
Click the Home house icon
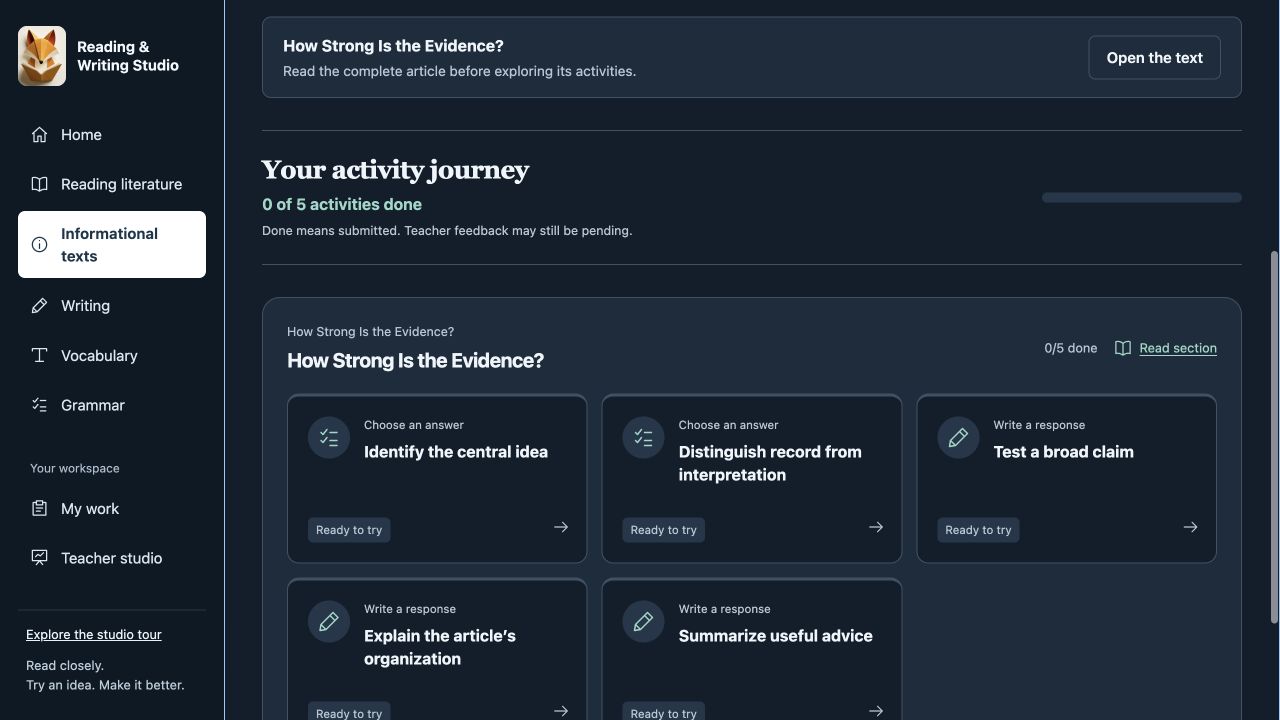click(39, 135)
